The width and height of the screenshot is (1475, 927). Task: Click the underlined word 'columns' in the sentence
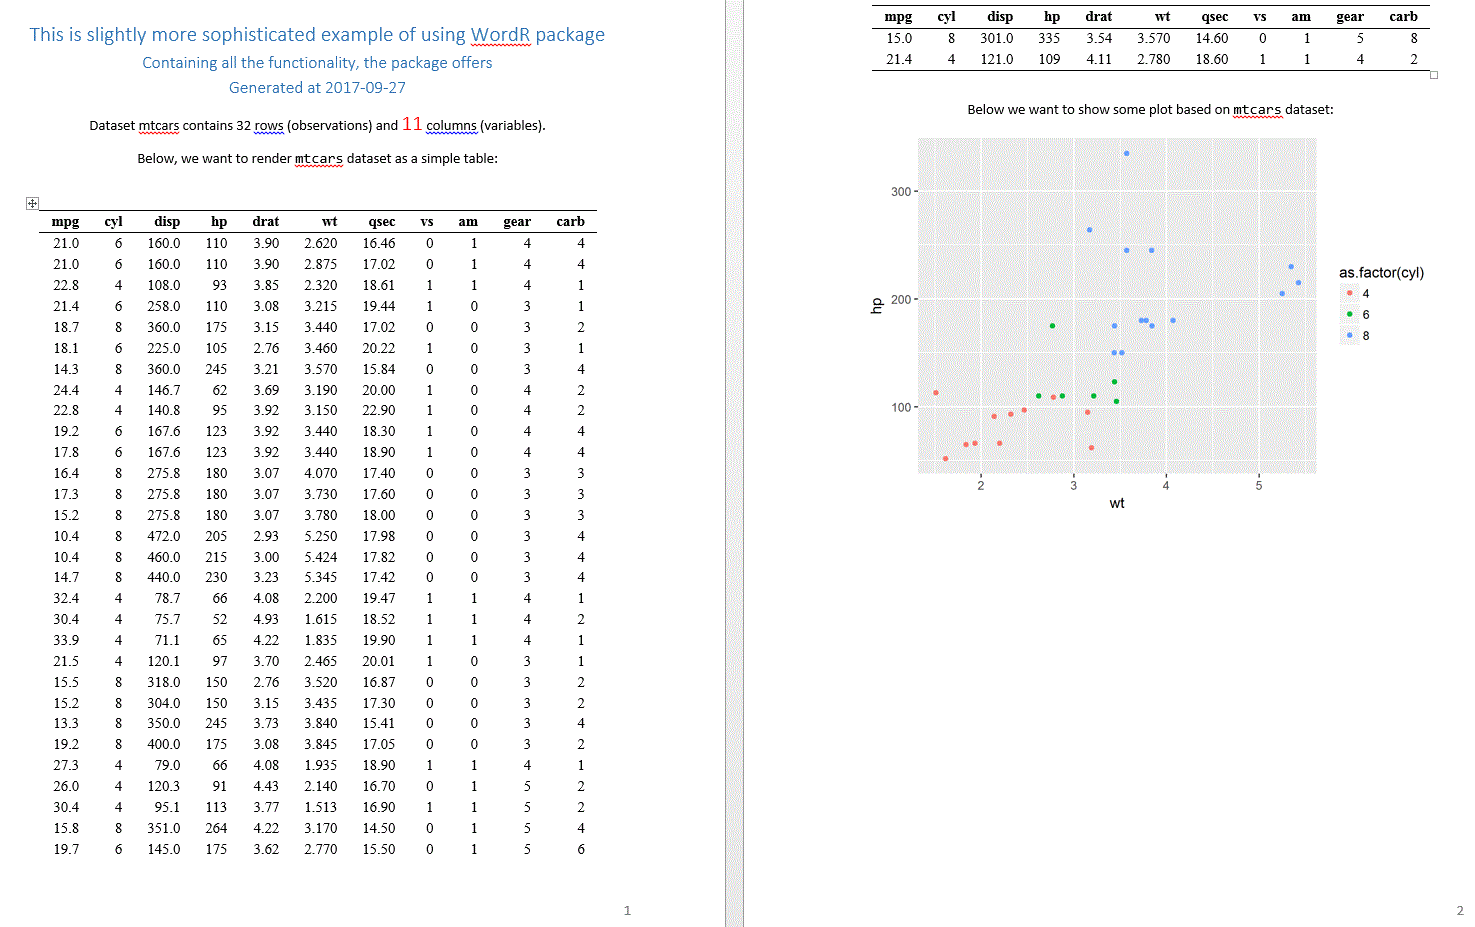(x=451, y=126)
